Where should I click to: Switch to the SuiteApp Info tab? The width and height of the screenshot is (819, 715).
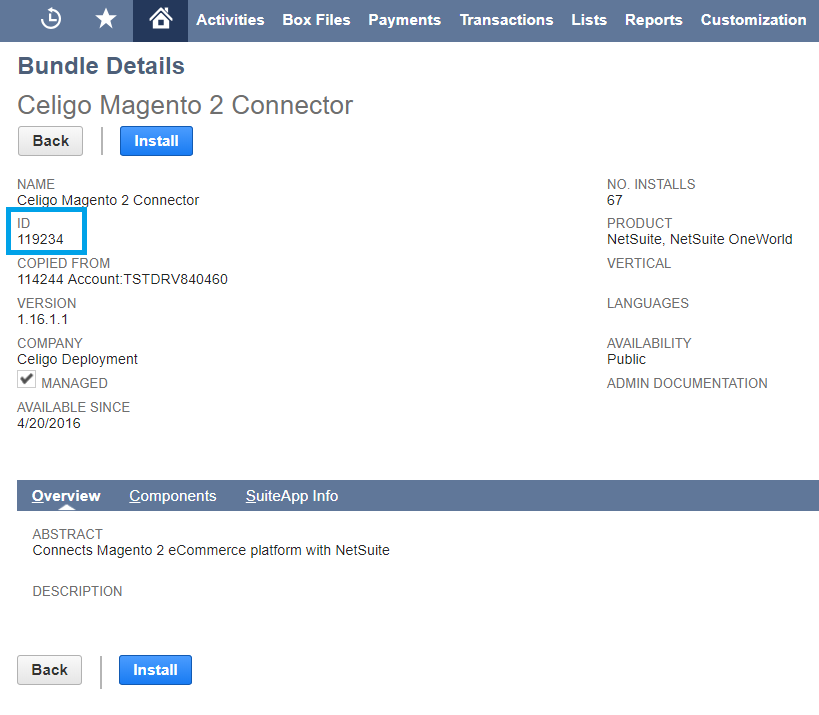tap(292, 496)
